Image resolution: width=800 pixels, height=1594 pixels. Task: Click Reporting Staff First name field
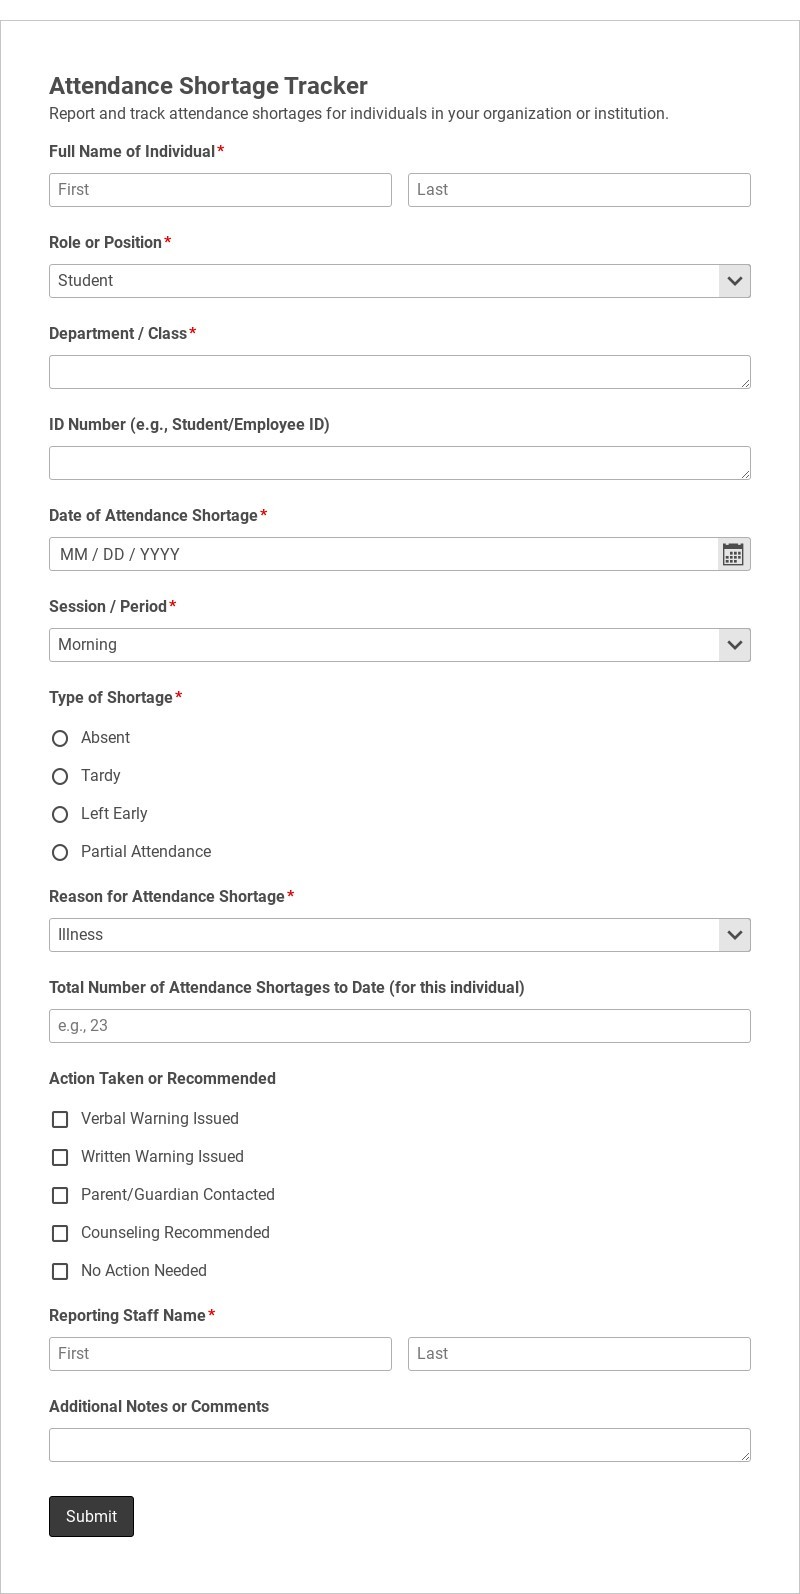[x=220, y=1354]
